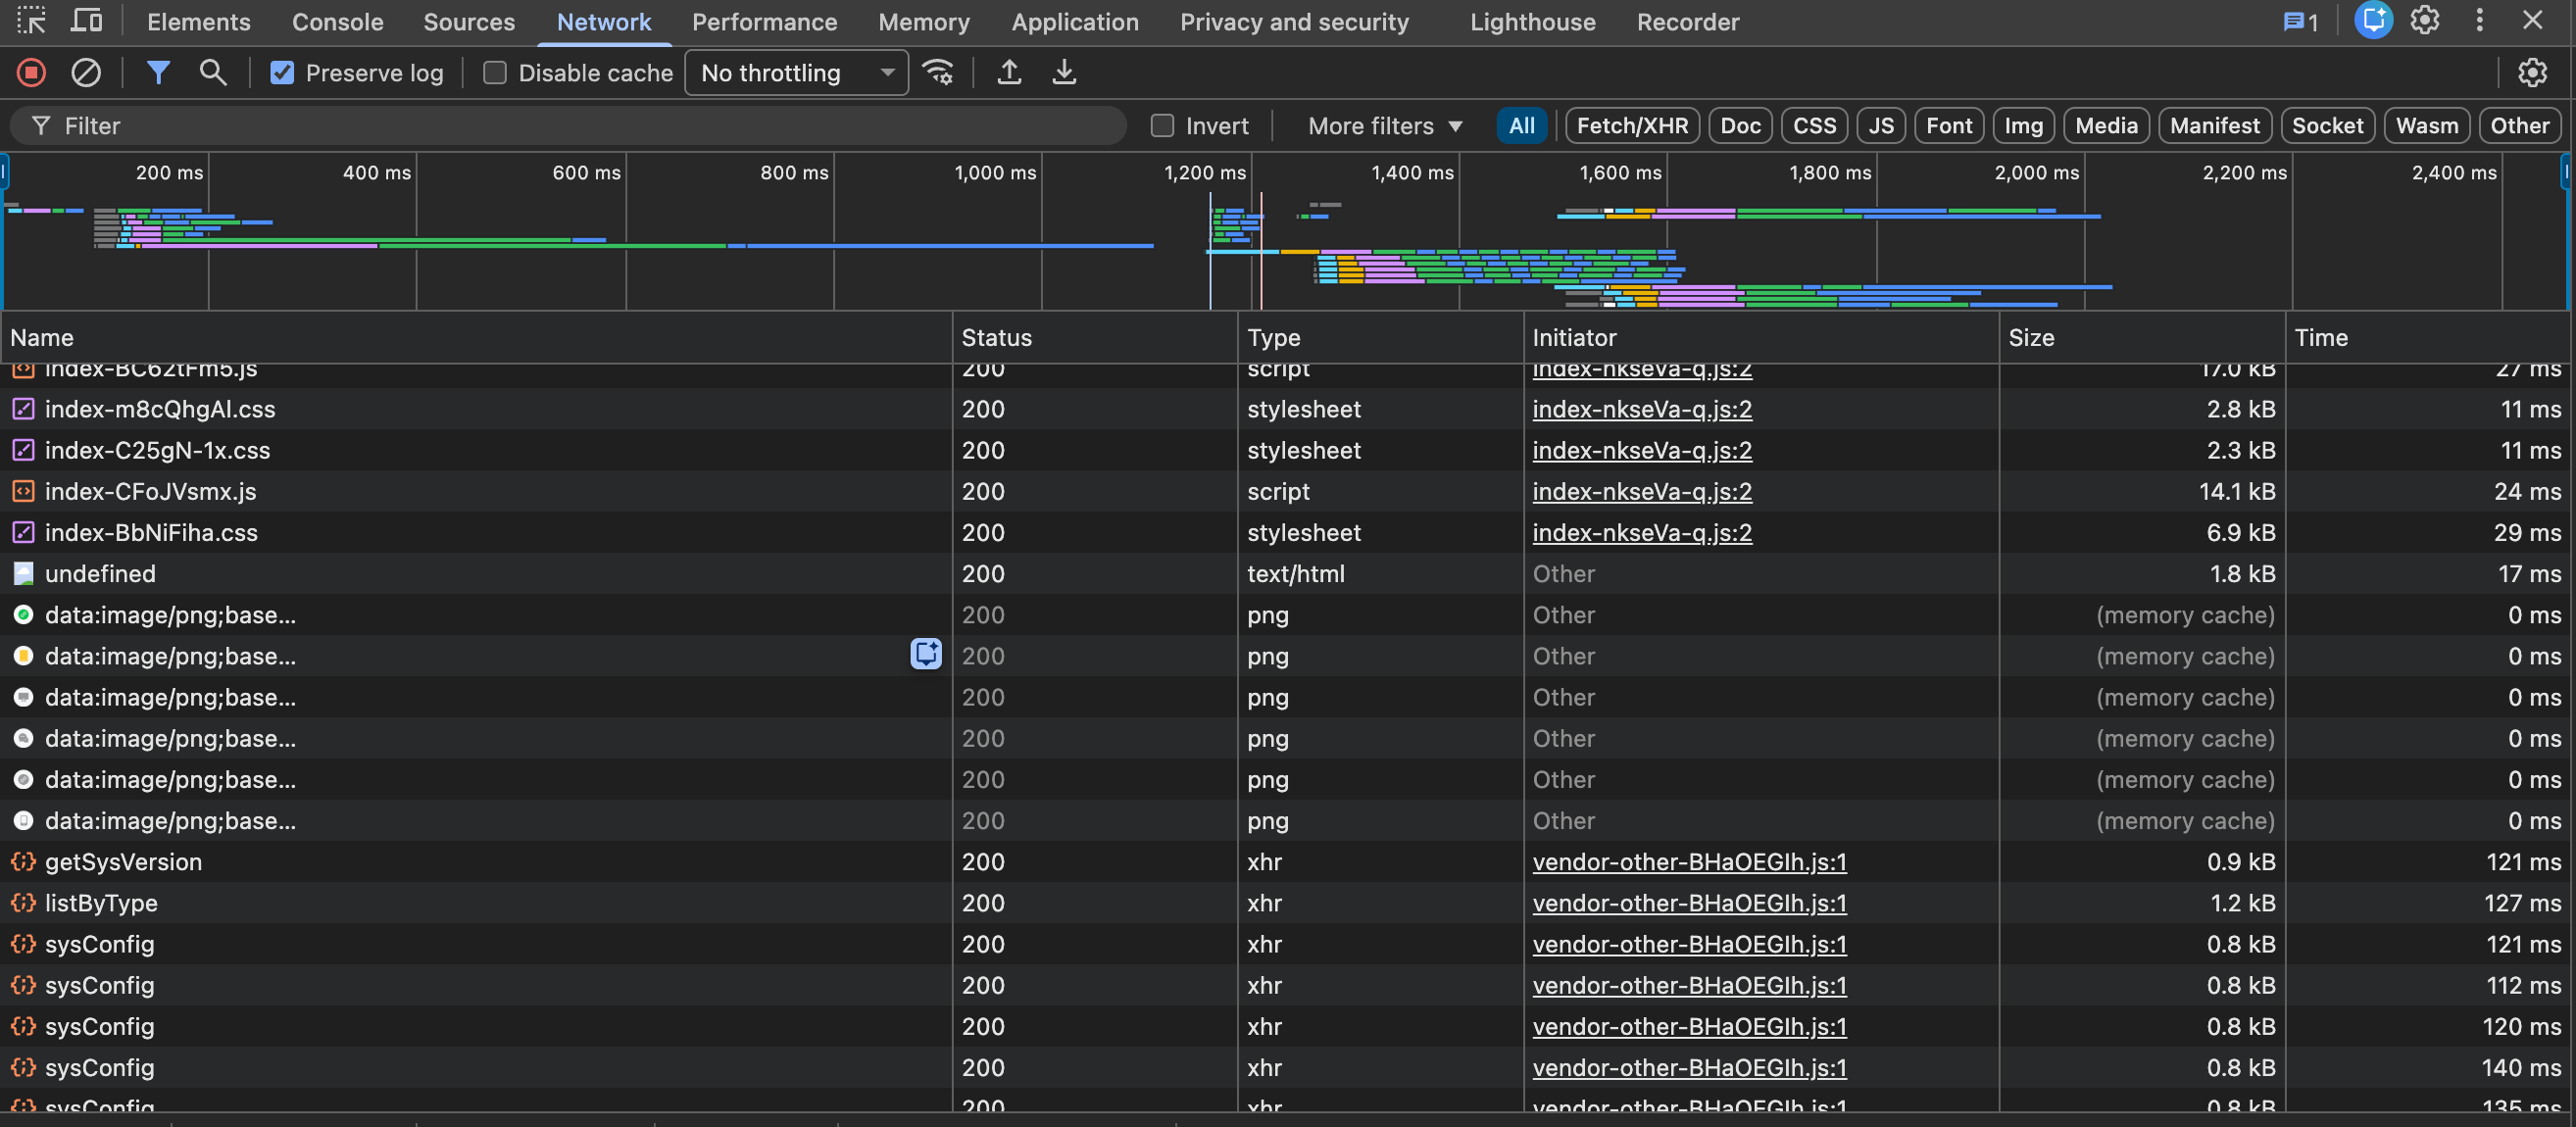
Task: Toggle the filter funnel icon
Action: point(158,73)
